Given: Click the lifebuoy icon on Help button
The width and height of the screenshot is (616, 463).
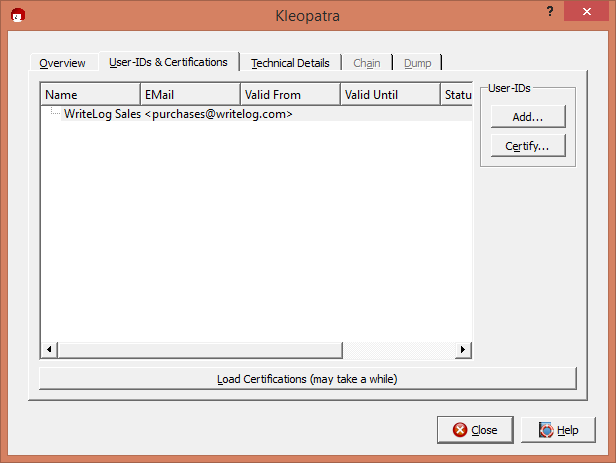Looking at the screenshot, I should (x=546, y=430).
